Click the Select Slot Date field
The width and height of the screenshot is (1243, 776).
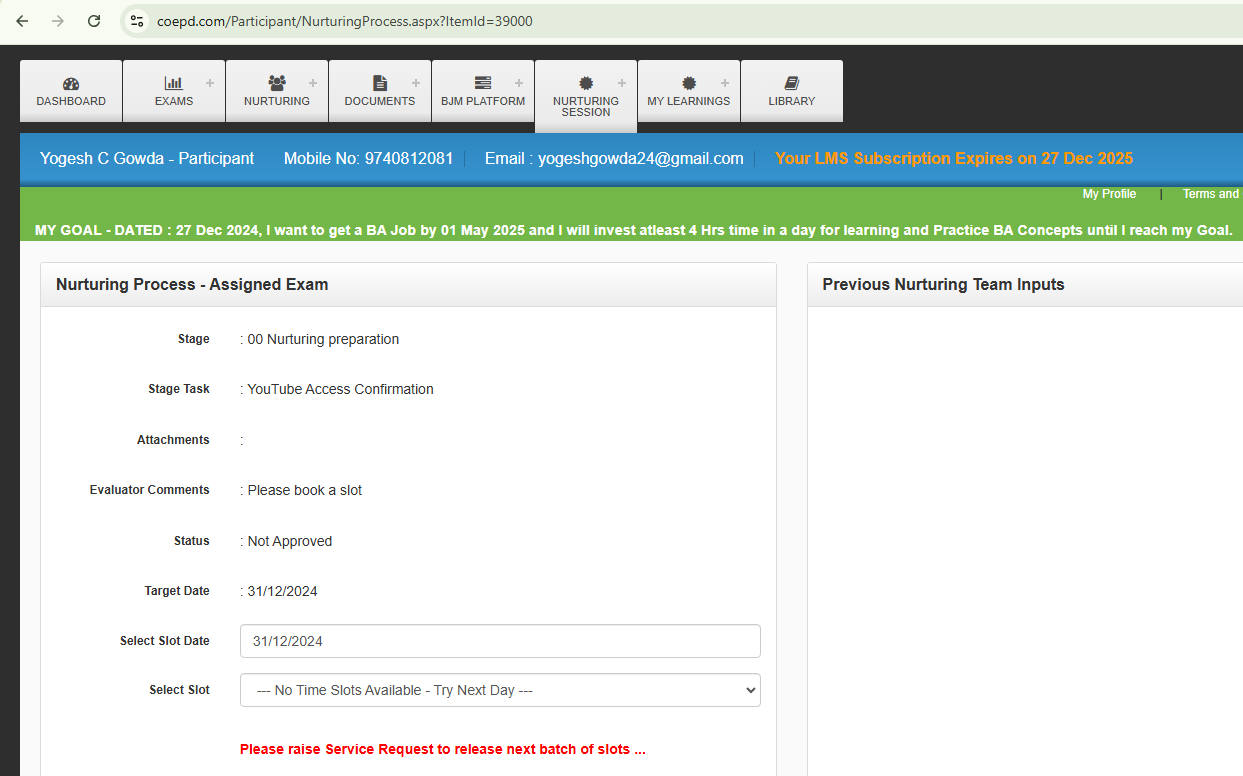(x=500, y=641)
